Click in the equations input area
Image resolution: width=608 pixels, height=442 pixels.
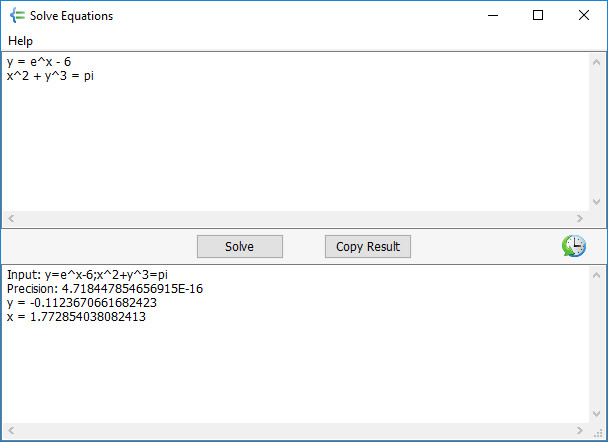(x=295, y=132)
